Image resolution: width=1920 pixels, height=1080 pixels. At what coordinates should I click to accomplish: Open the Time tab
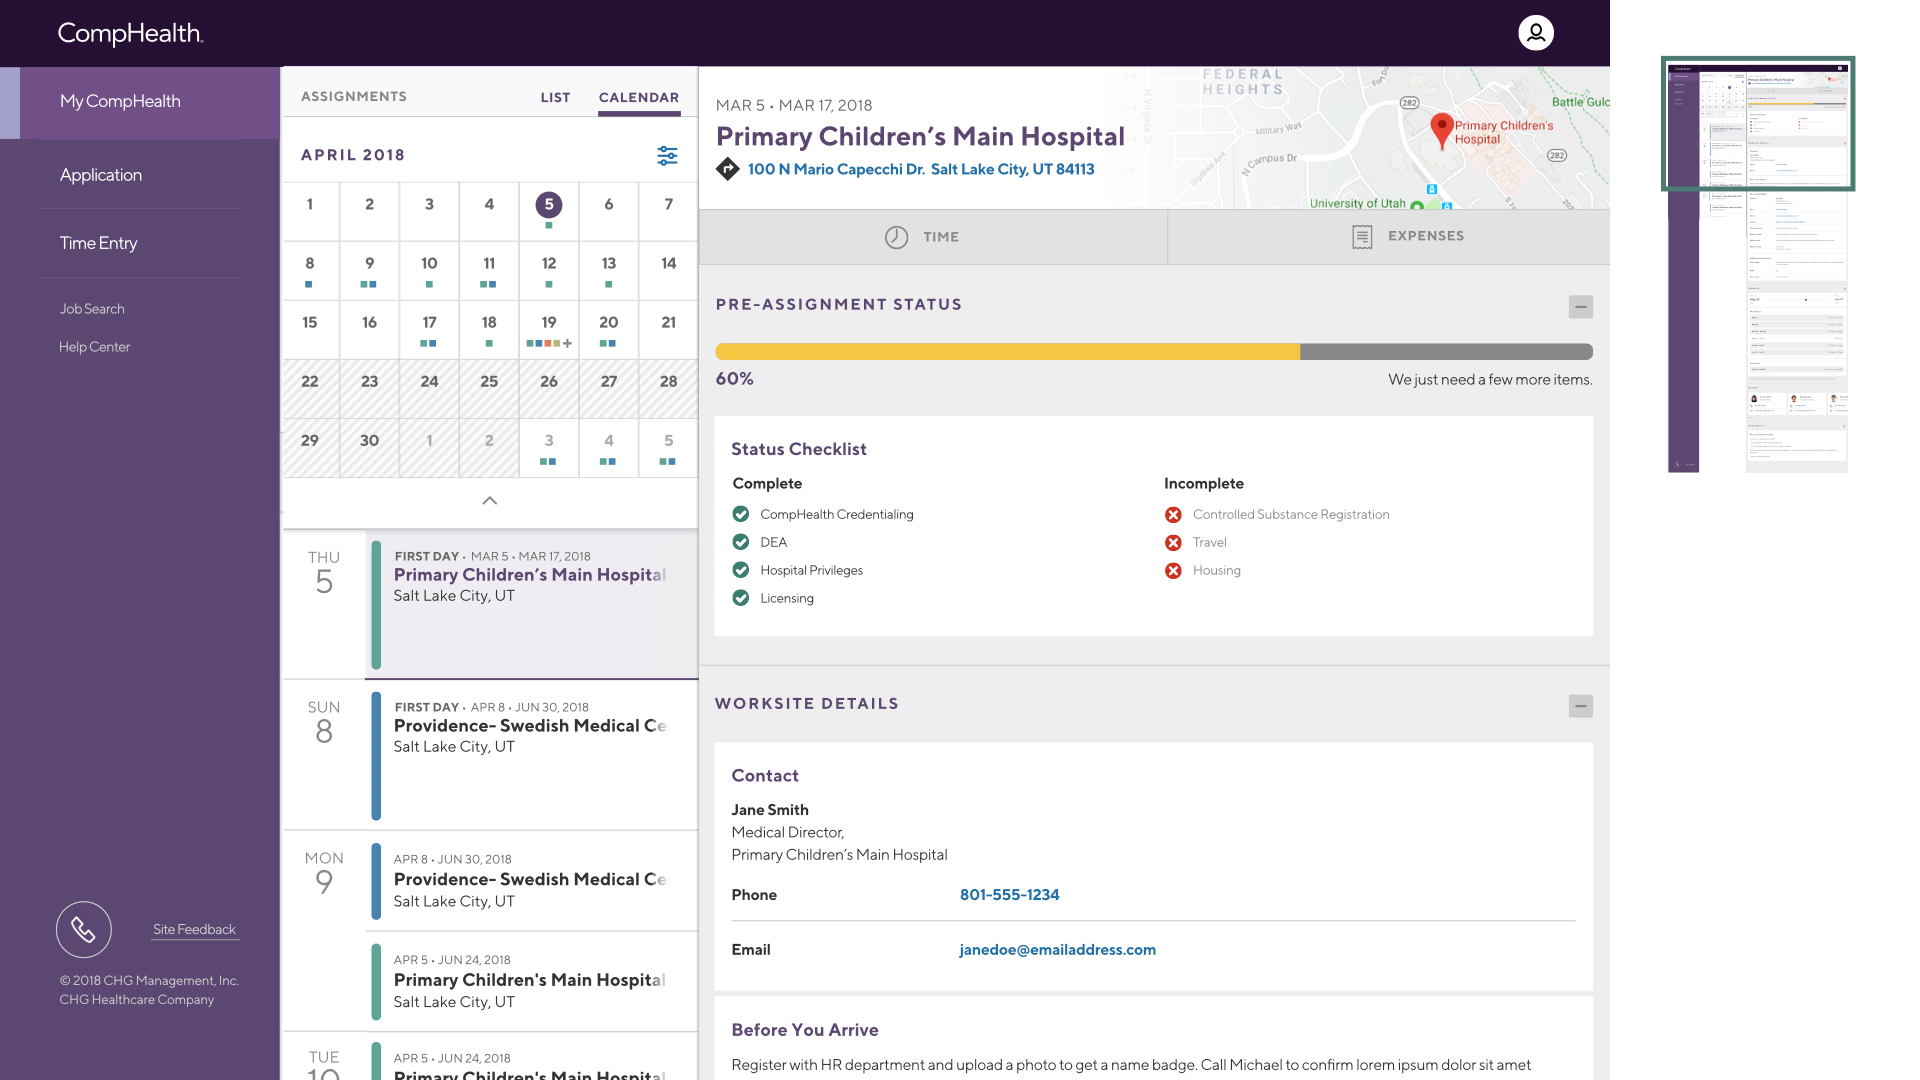[x=933, y=237]
